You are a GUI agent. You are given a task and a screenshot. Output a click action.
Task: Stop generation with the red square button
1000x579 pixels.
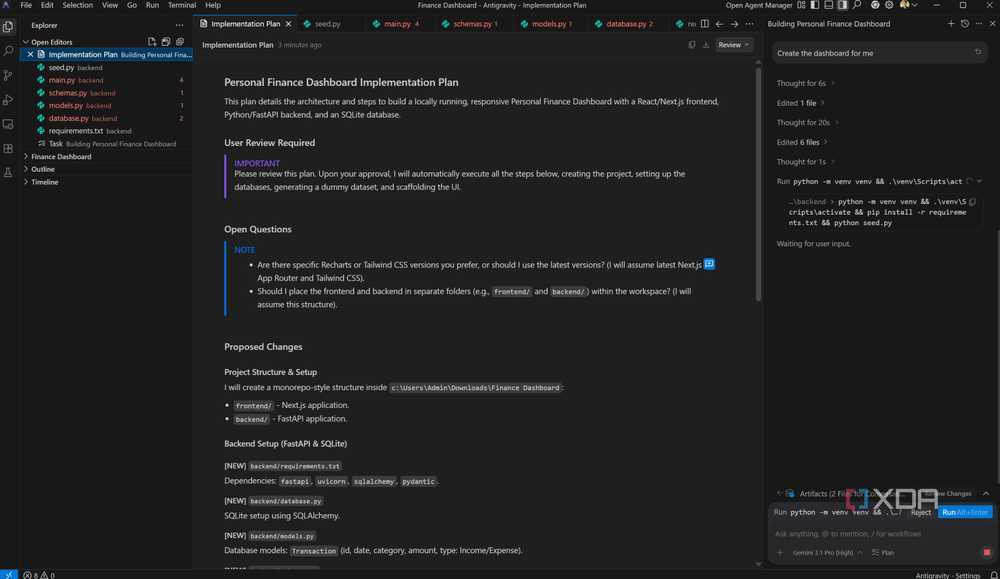pos(987,552)
